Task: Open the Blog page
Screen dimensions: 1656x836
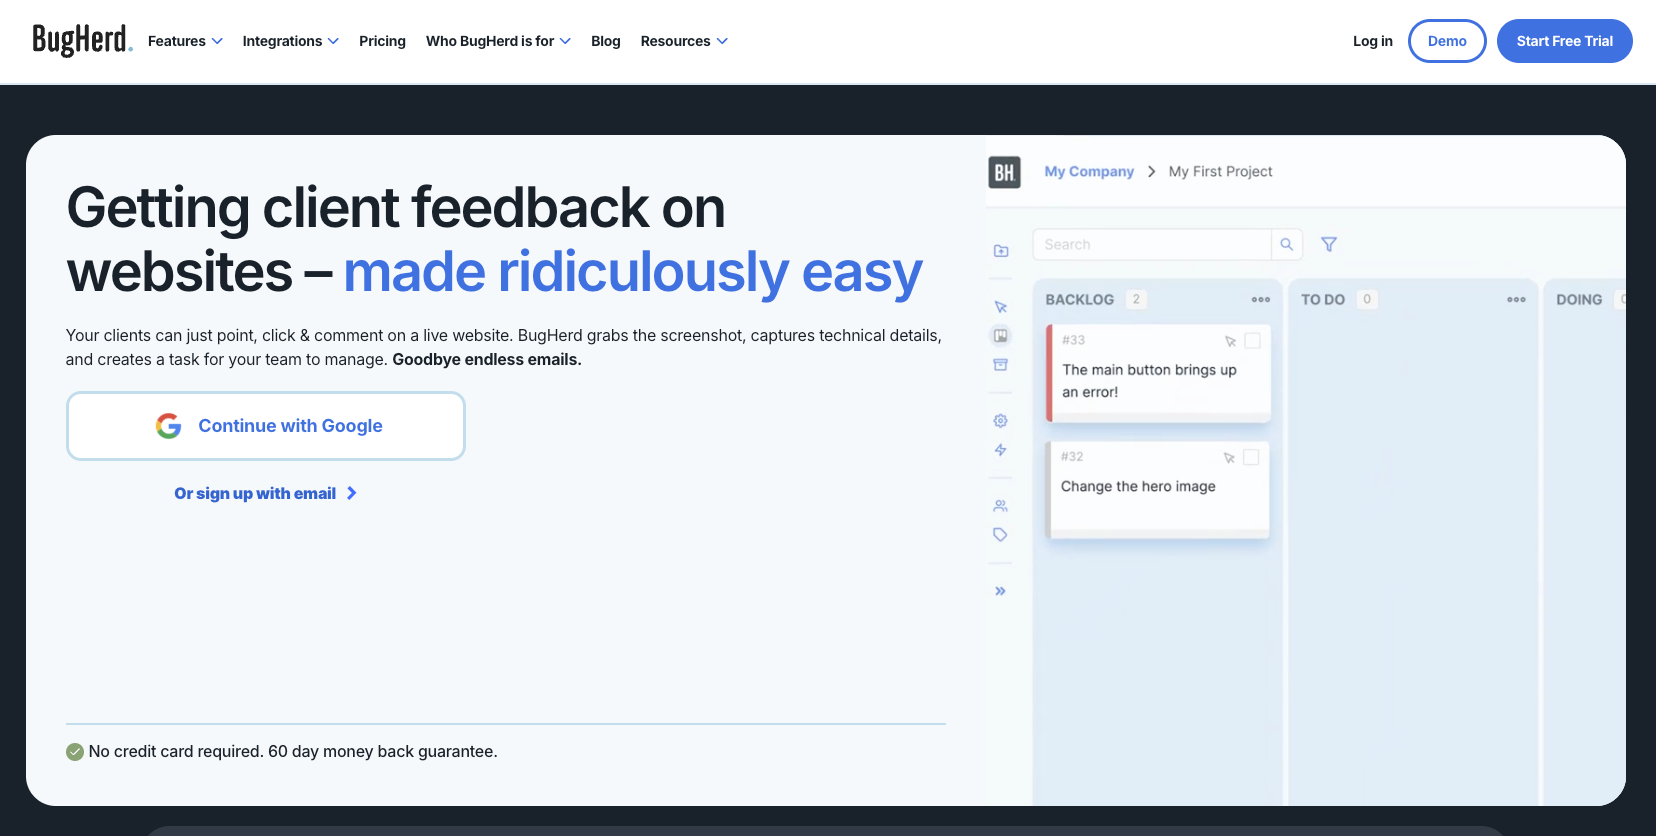Action: 606,41
